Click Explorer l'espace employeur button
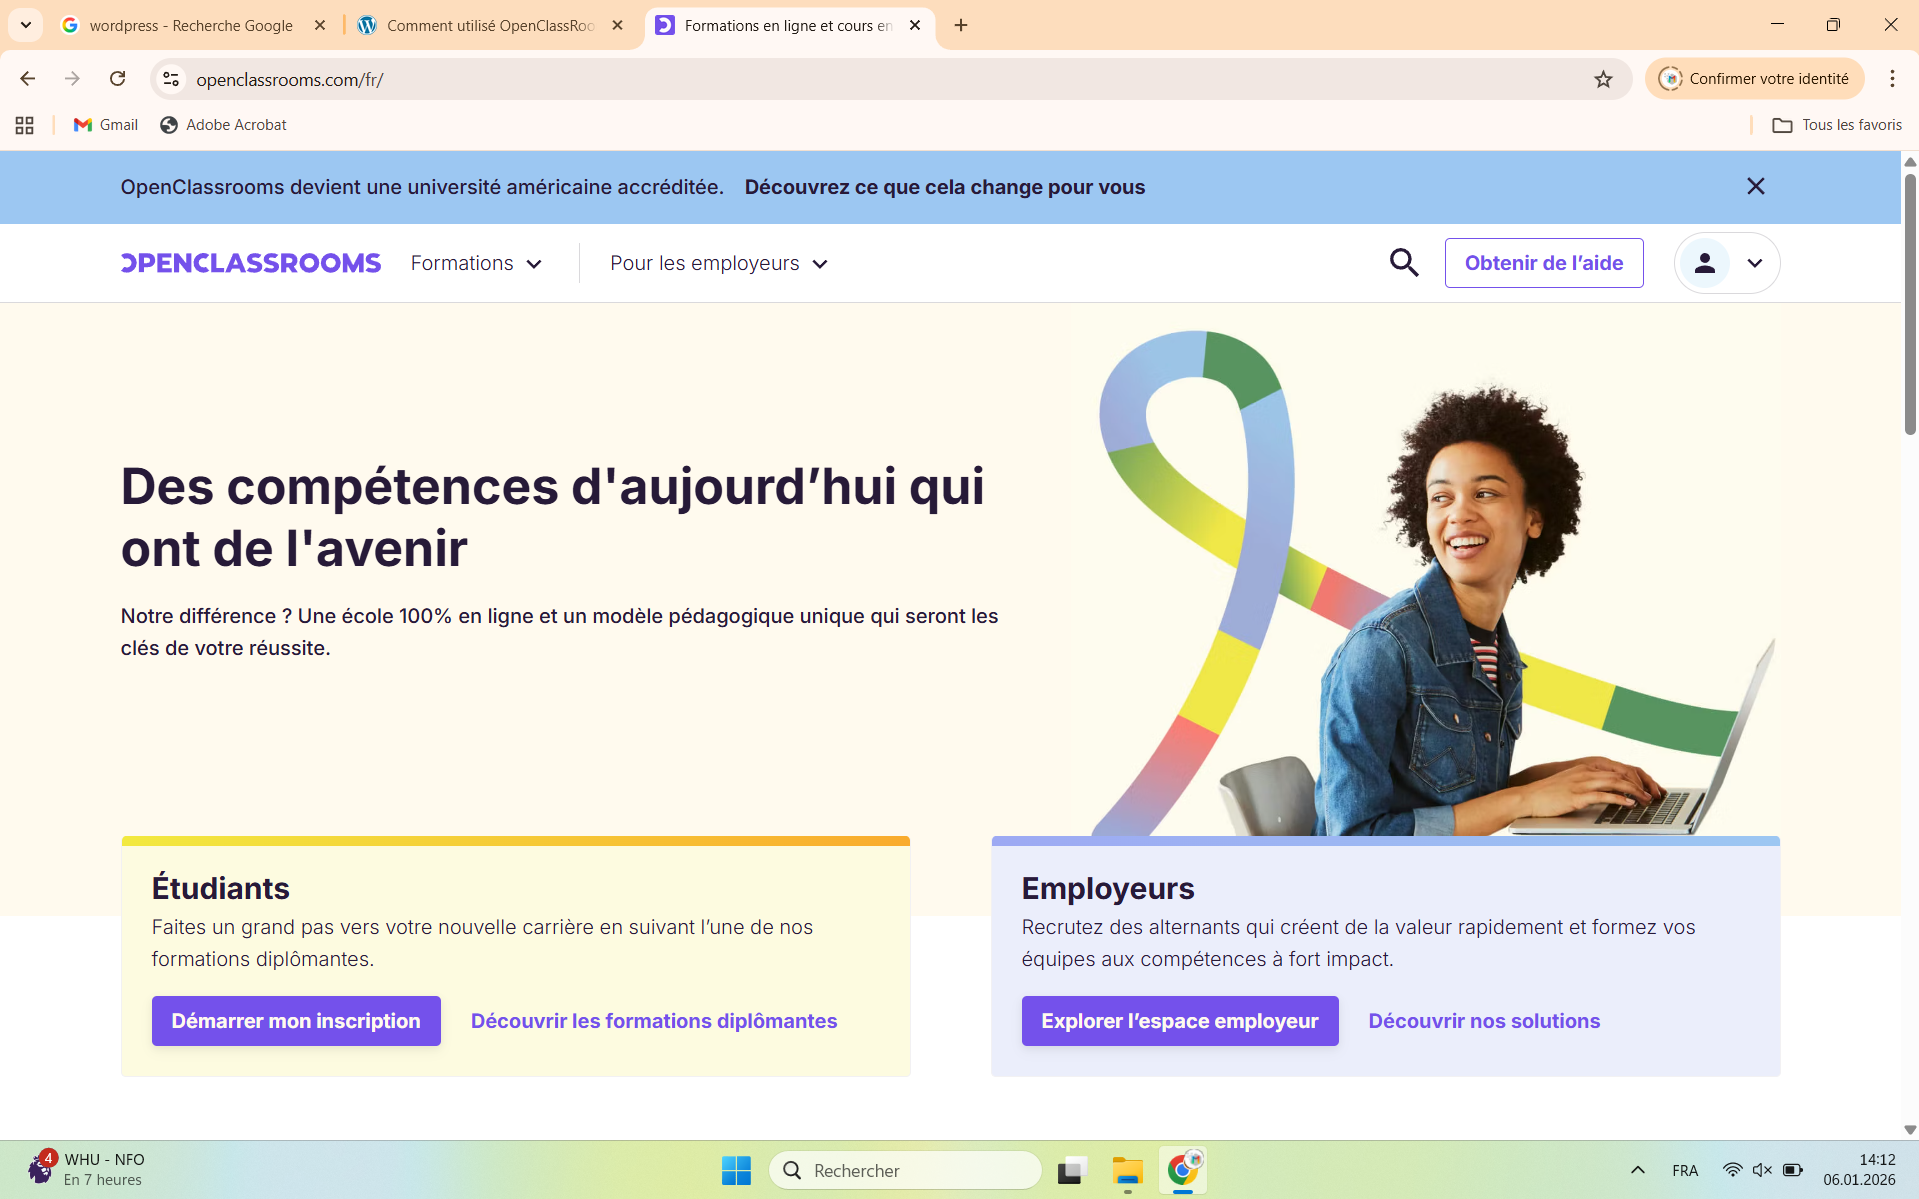Viewport: 1919px width, 1199px height. pos(1179,1021)
